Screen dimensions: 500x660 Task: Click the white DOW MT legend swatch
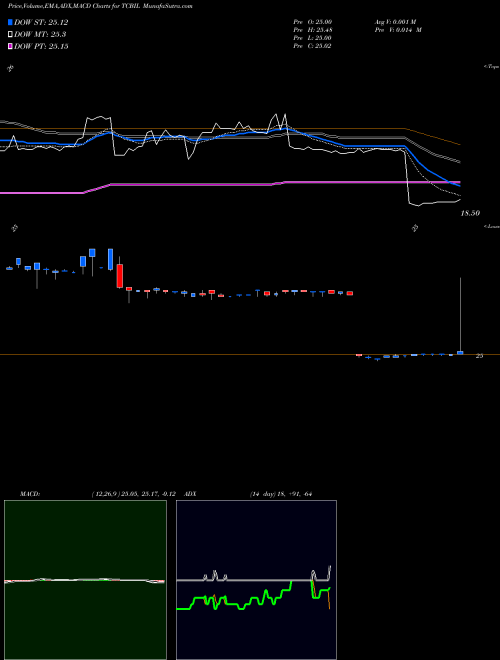(x=10, y=35)
